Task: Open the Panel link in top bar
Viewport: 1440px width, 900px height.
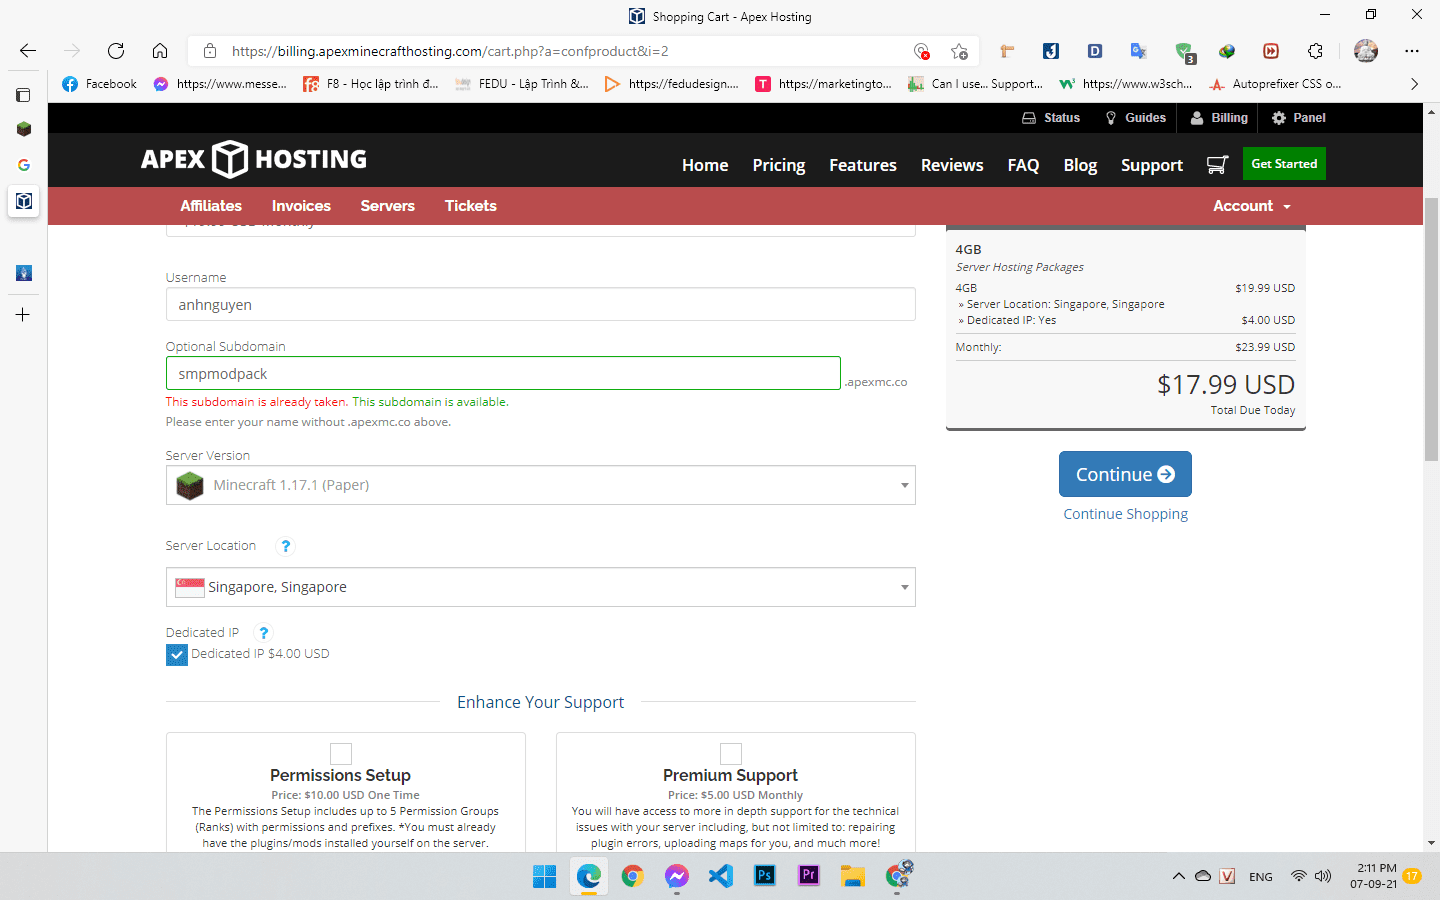Action: (x=1298, y=118)
